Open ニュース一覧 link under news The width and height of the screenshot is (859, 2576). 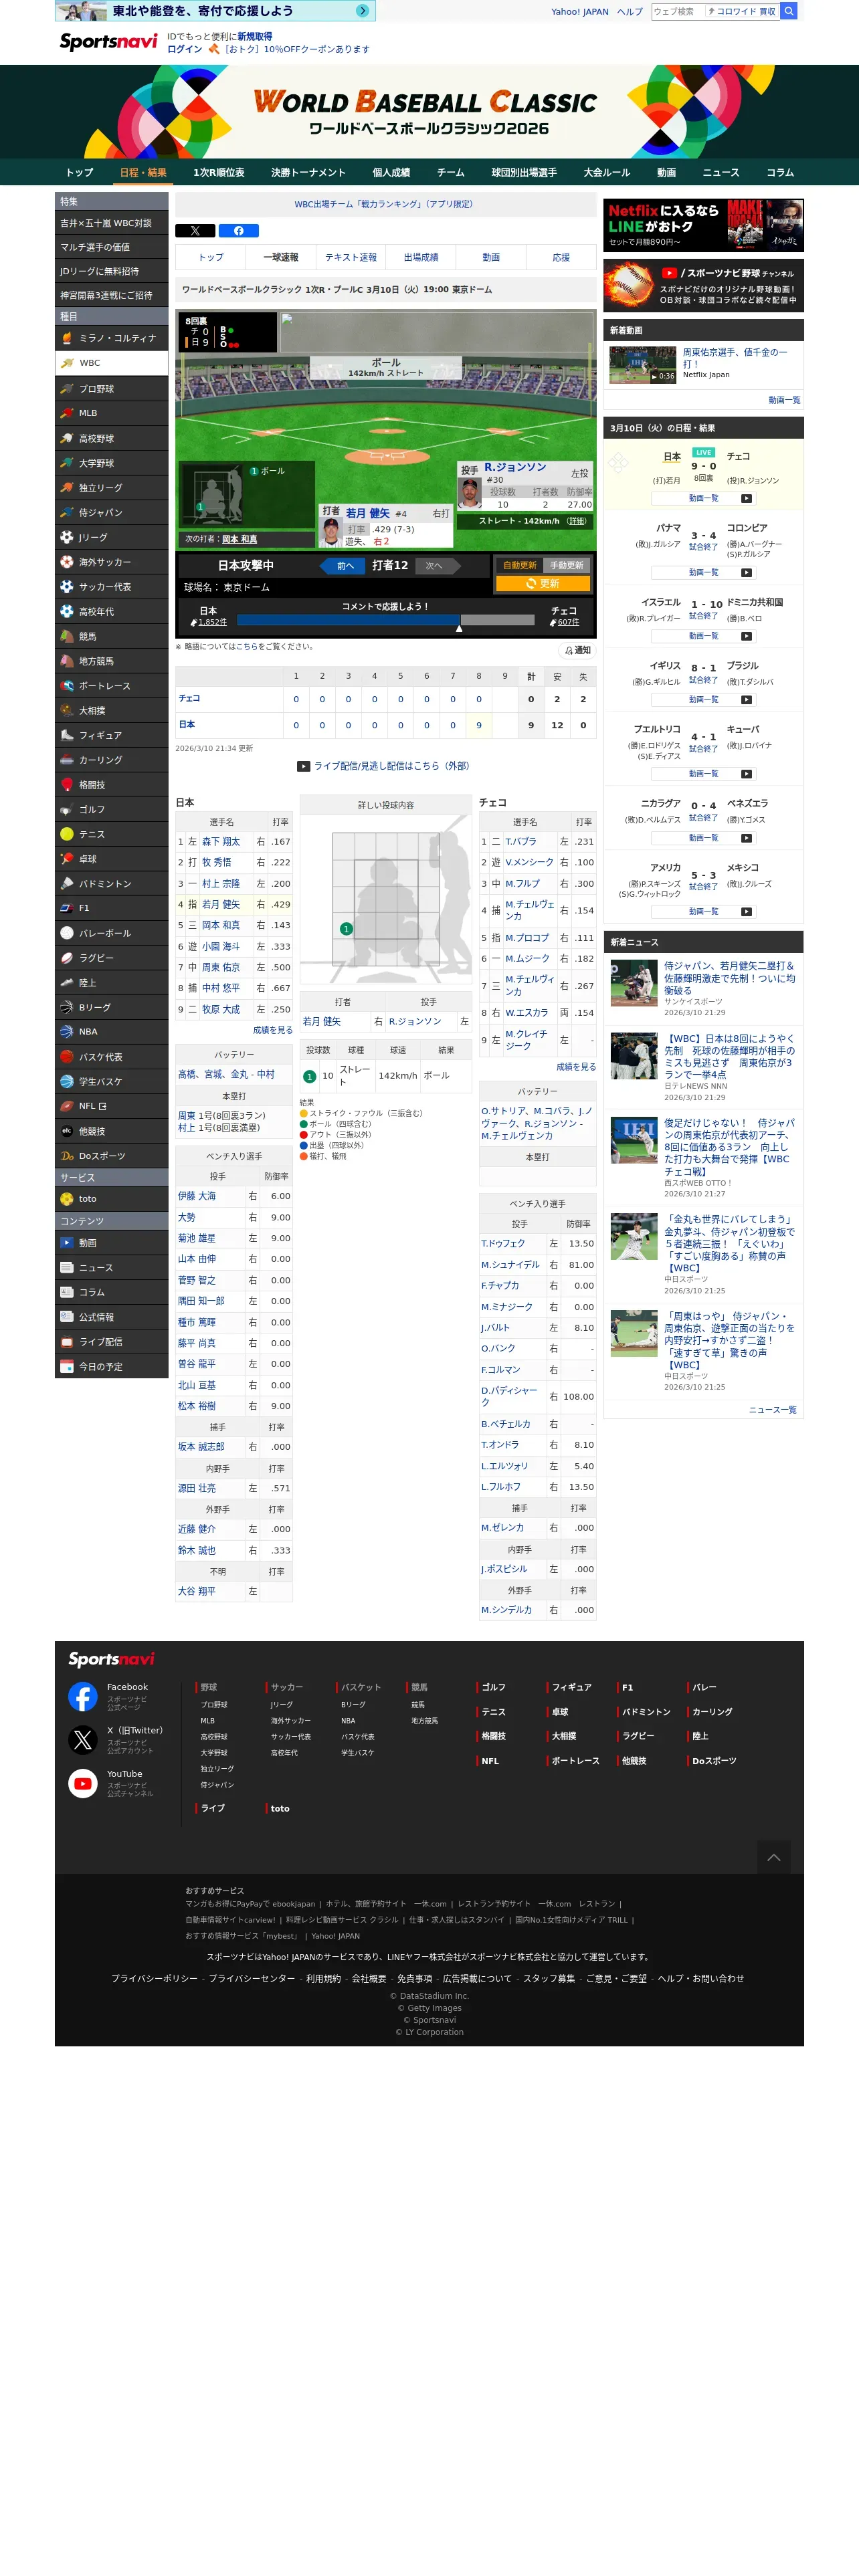tap(773, 1410)
